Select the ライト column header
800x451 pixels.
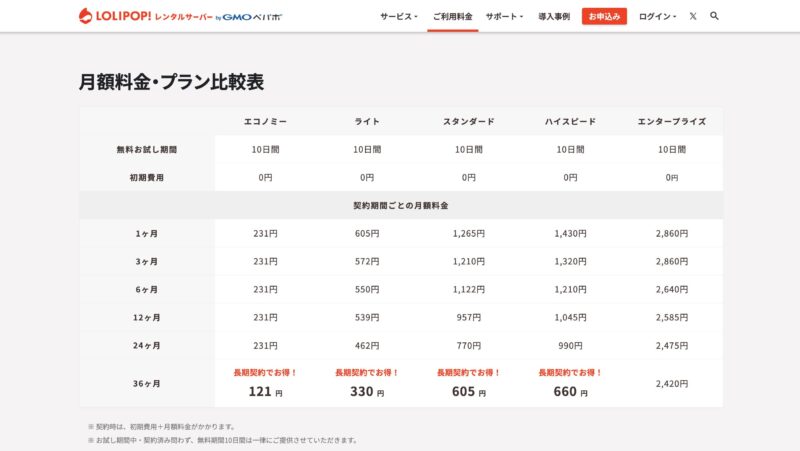tap(367, 121)
